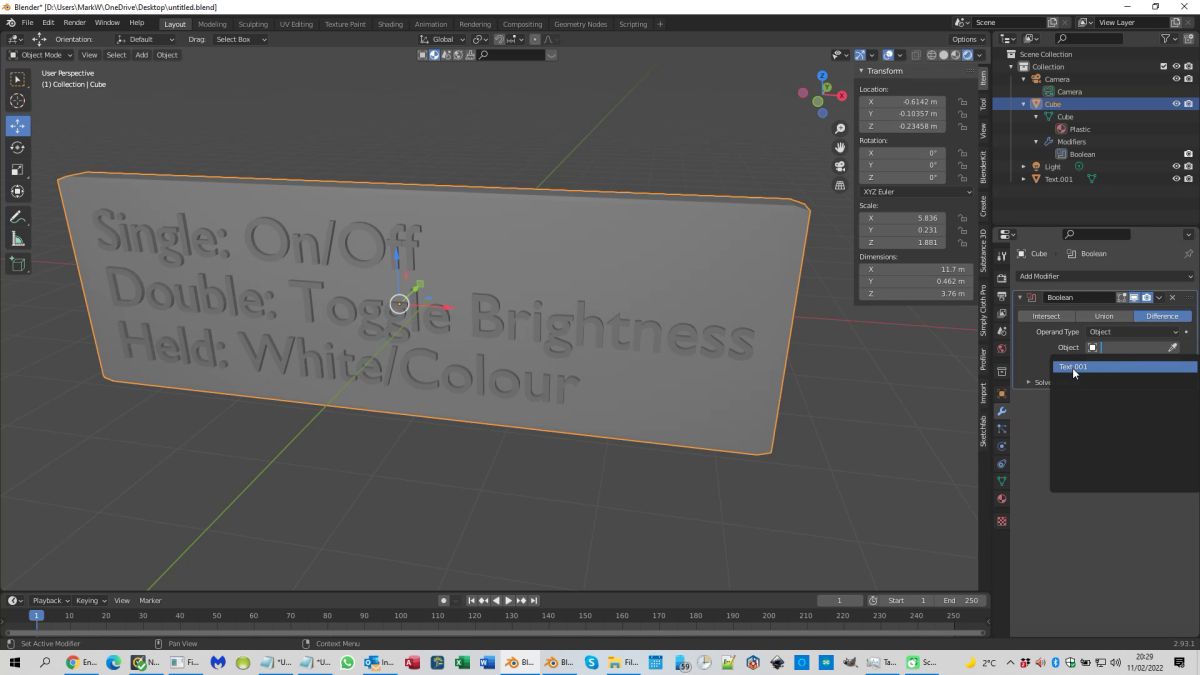Switch to the Shading workspace tab
1200x675 pixels.
click(390, 24)
